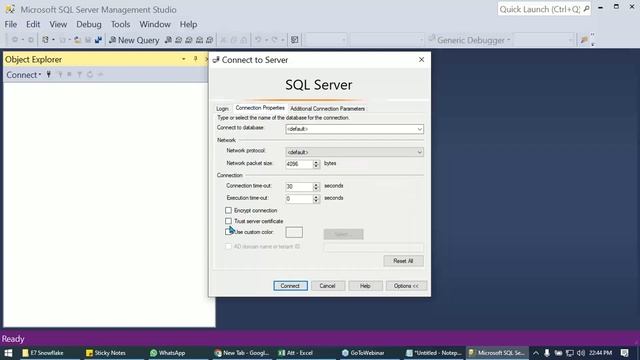This screenshot has height=360, width=640.
Task: Open the View menu
Action: click(58, 24)
